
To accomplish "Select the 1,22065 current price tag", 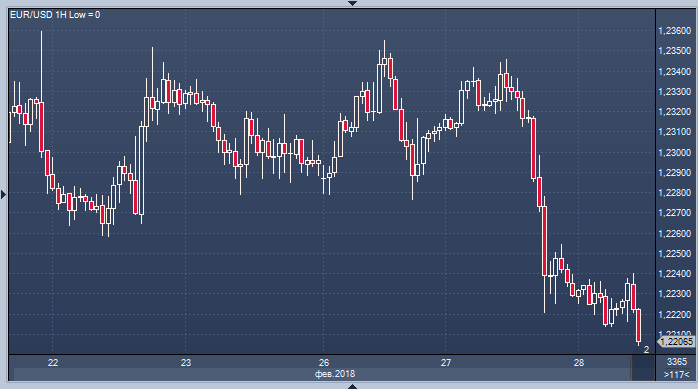I will click(676, 341).
